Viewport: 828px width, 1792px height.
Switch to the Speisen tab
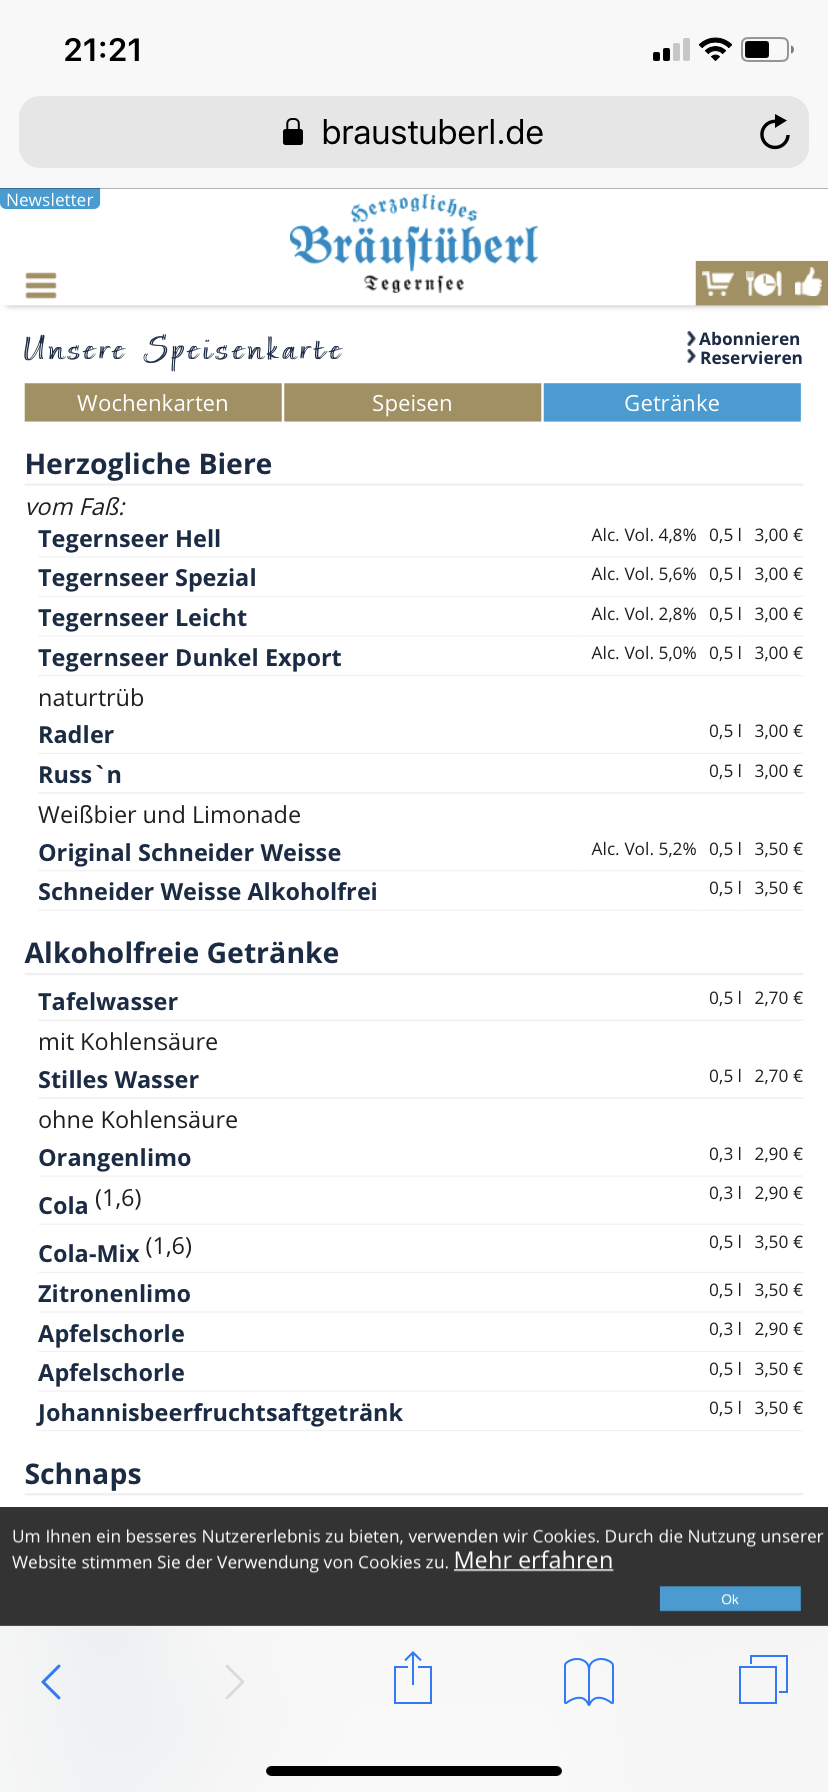click(412, 403)
